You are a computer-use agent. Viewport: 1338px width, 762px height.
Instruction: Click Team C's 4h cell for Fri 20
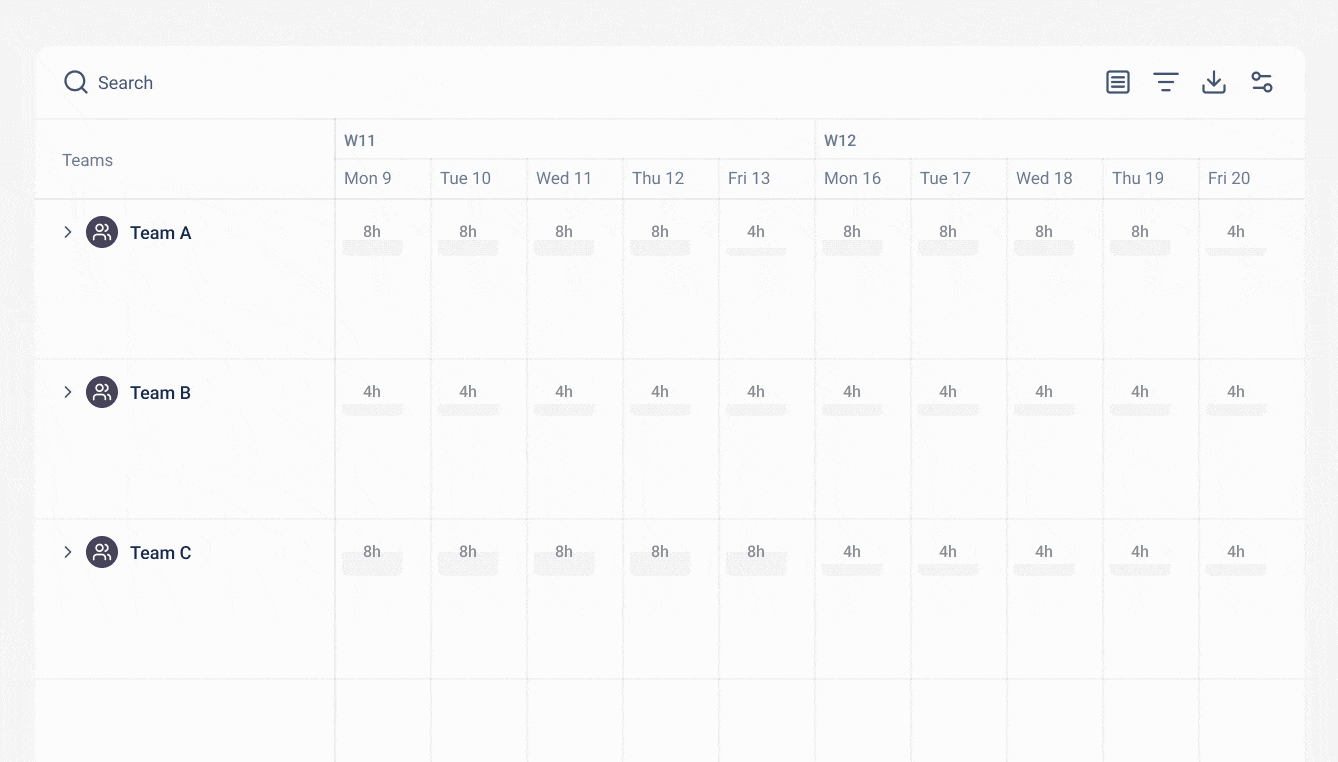coord(1236,560)
